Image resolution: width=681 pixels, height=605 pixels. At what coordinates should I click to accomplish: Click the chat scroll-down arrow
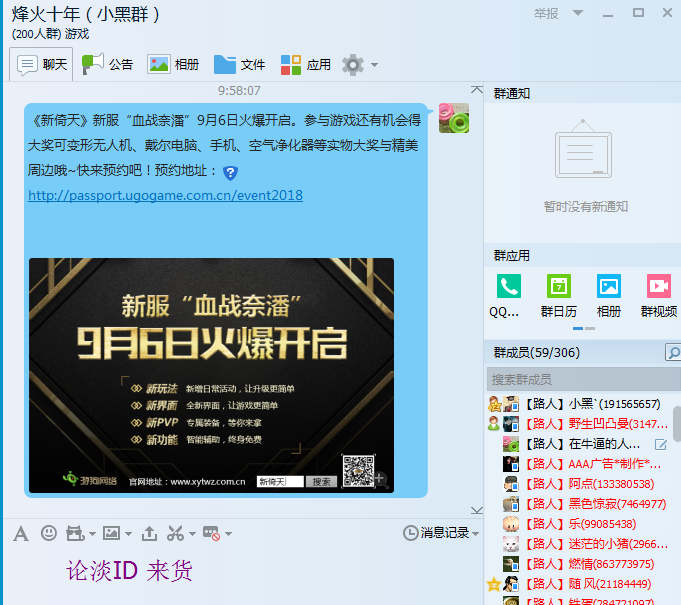(x=477, y=510)
